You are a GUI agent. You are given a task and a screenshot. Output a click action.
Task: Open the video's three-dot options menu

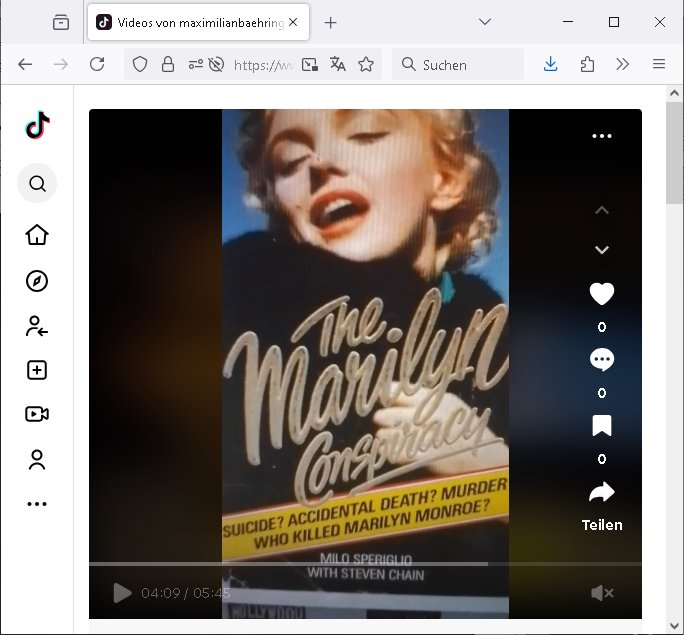pyautogui.click(x=602, y=136)
